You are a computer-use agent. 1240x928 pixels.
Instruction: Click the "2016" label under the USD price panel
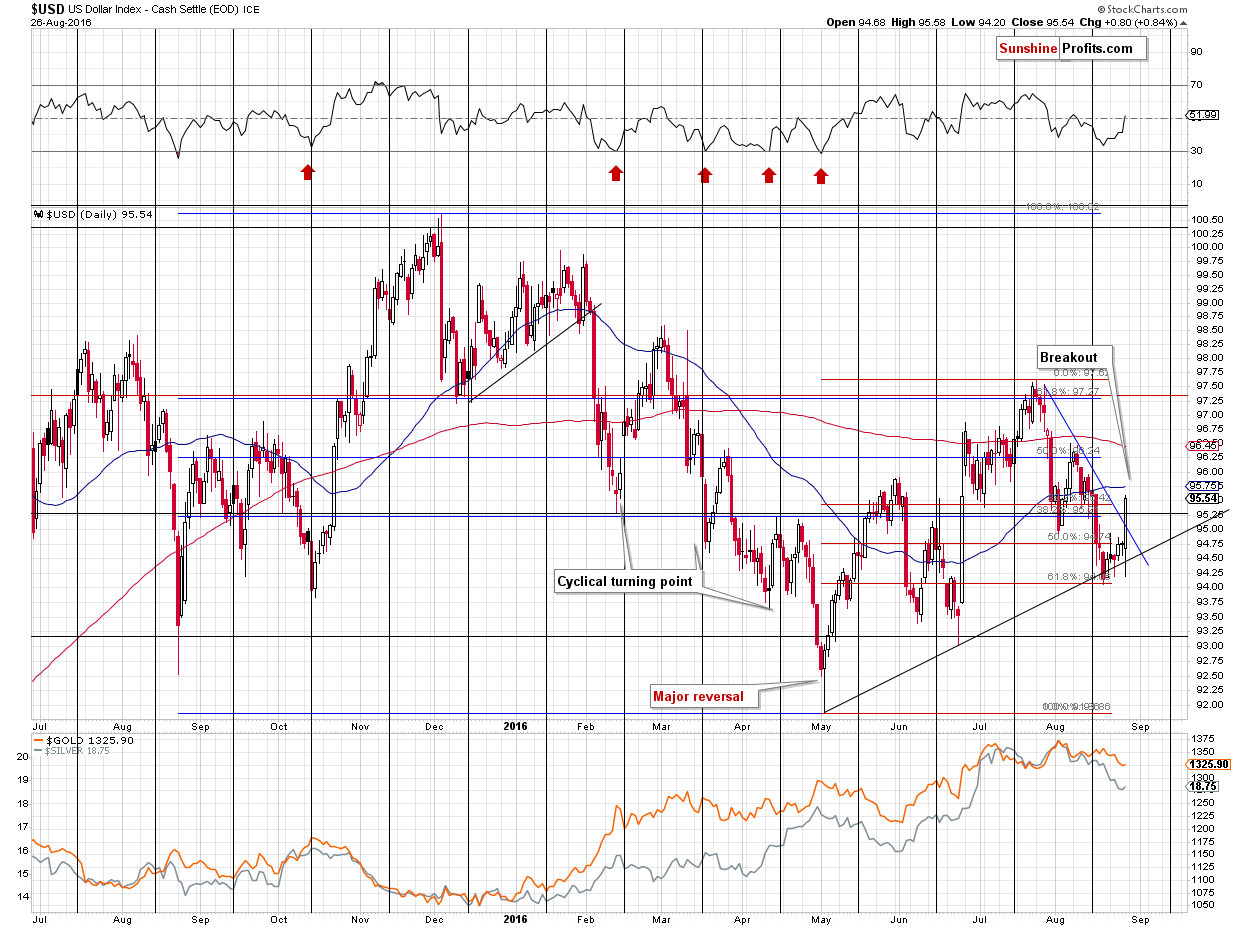coord(516,725)
